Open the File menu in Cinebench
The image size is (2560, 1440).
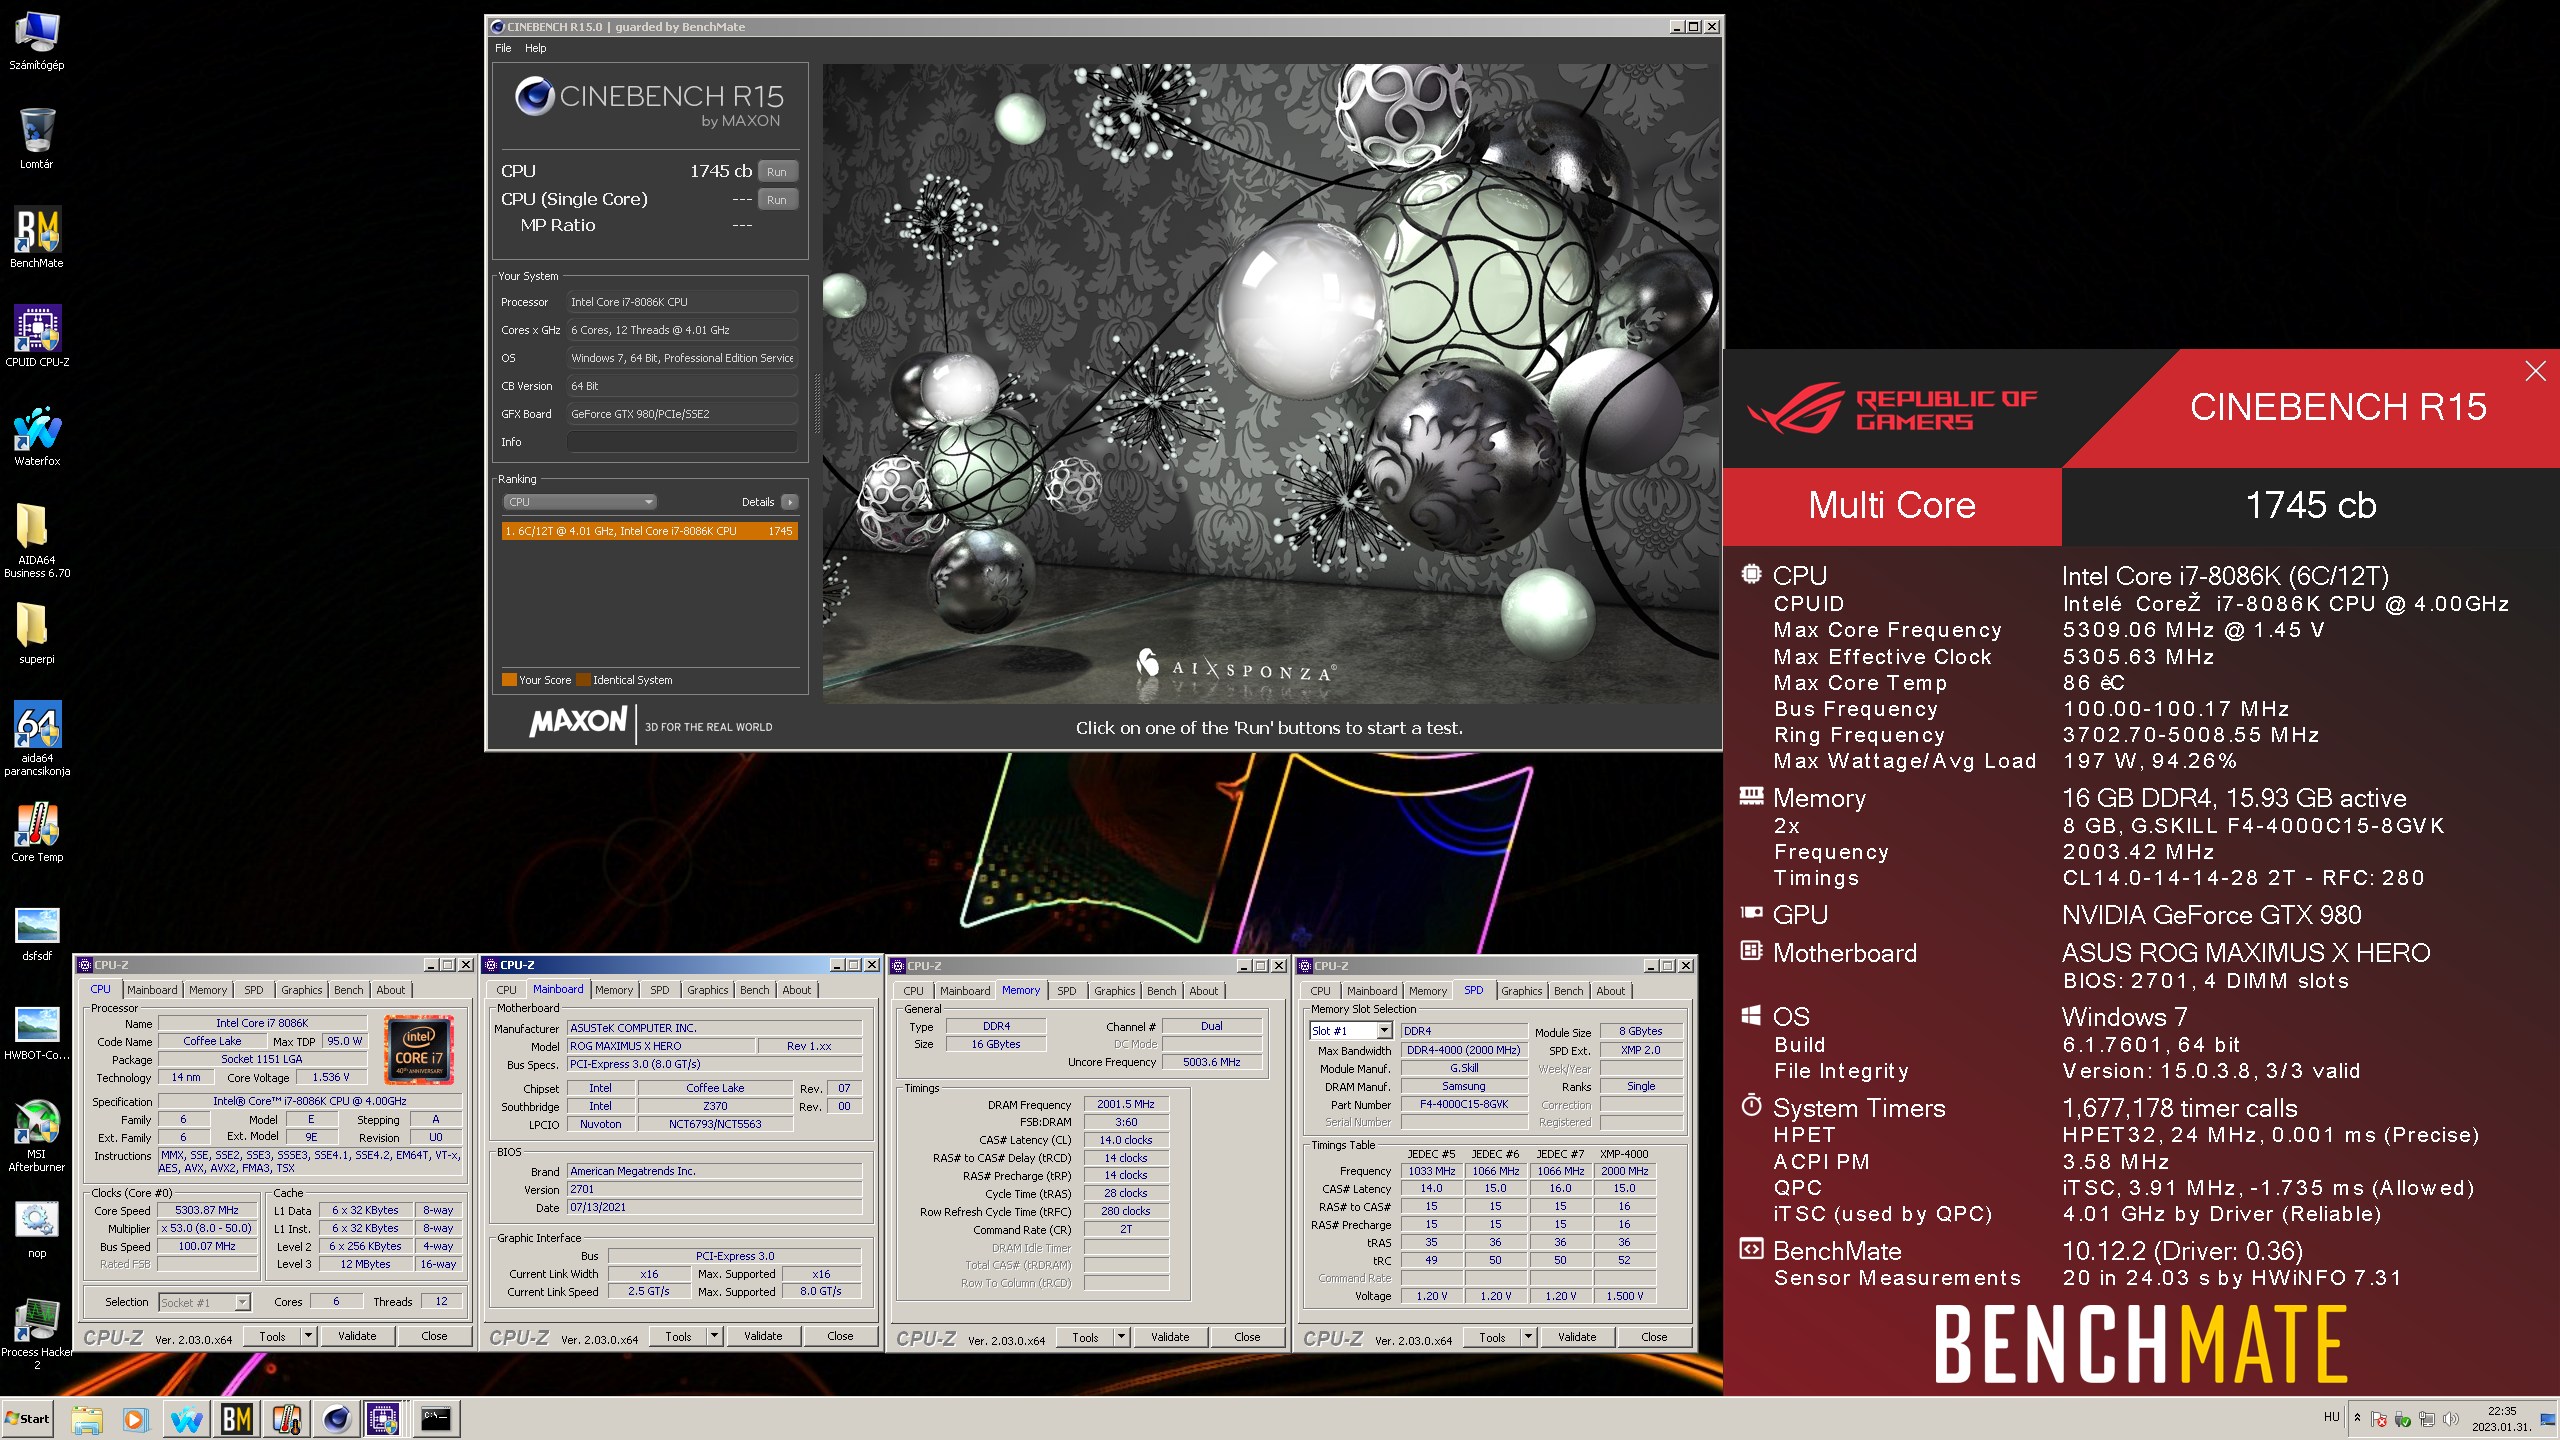503,48
